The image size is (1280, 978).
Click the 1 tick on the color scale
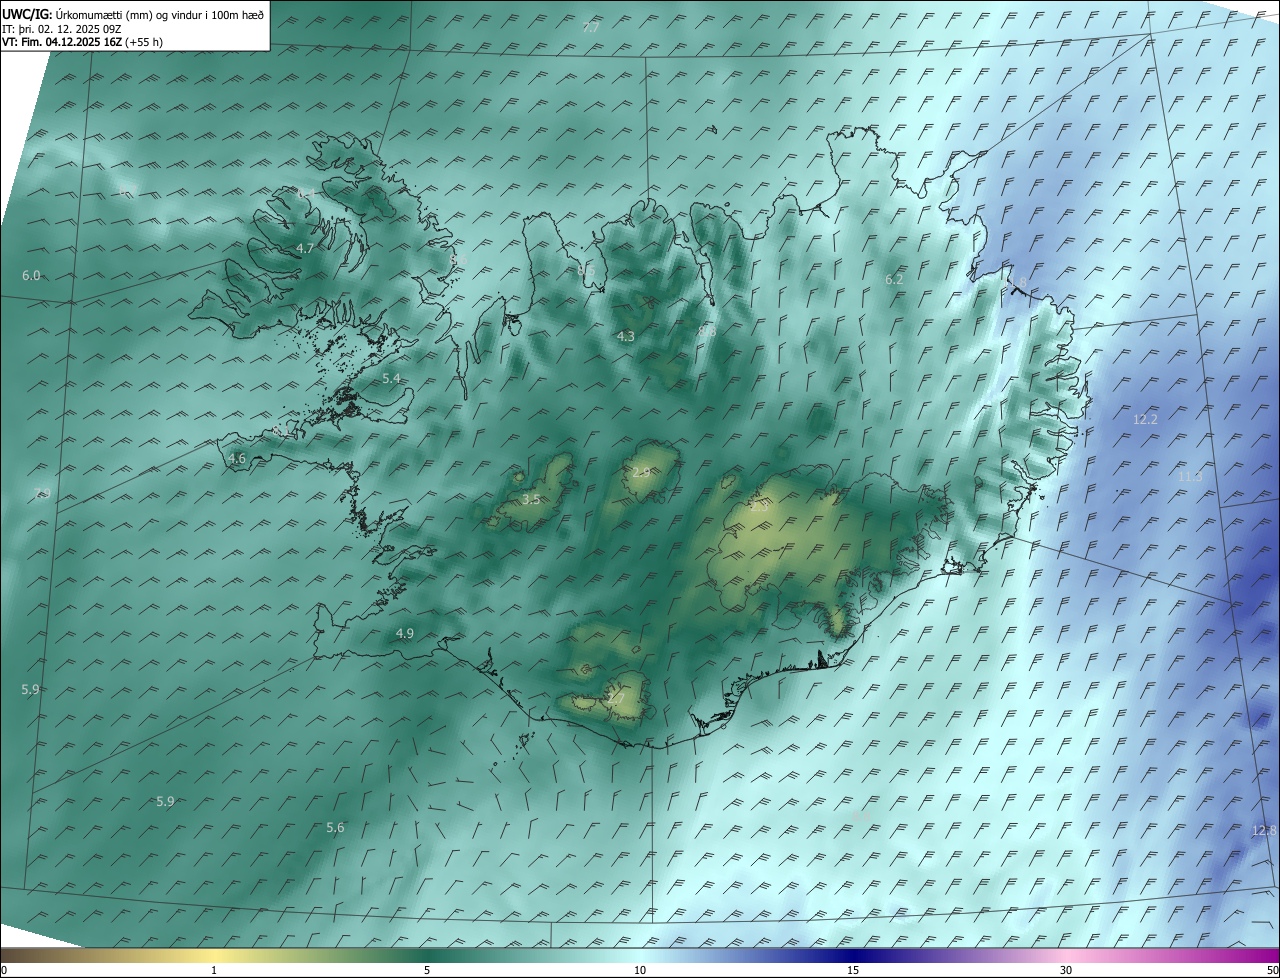[214, 970]
